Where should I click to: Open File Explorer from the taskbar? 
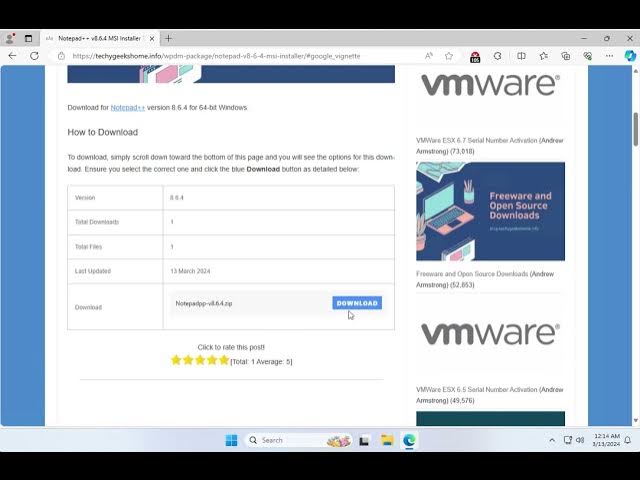pyautogui.click(x=387, y=440)
